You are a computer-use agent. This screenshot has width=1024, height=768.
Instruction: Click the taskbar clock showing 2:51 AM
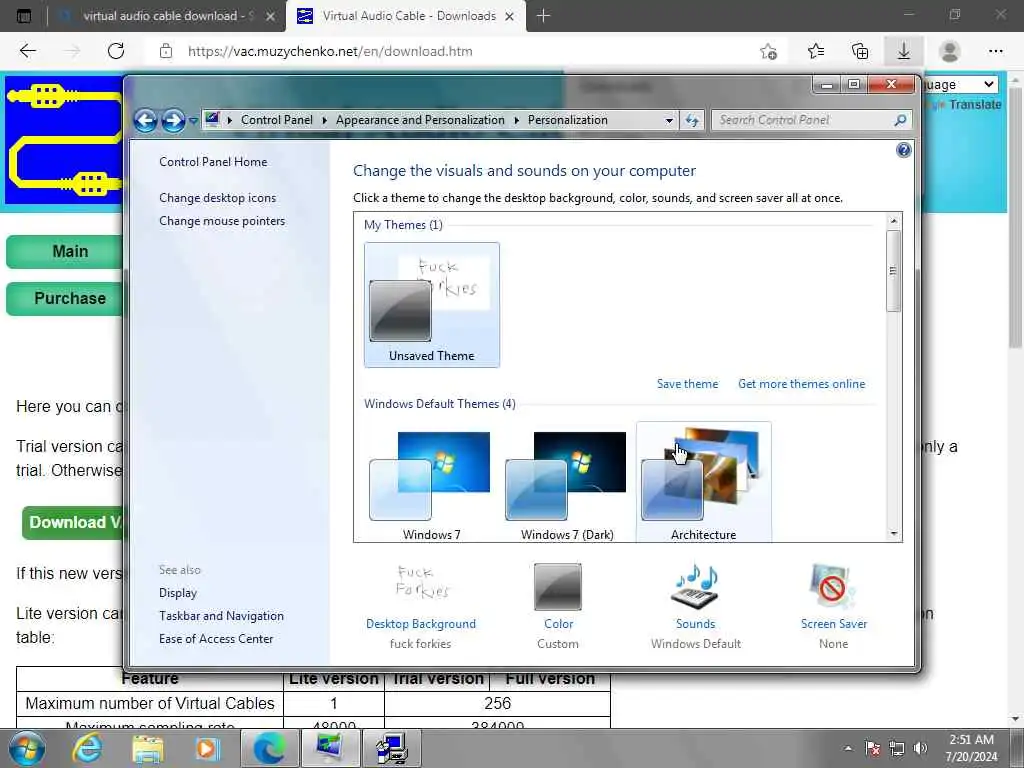click(x=972, y=748)
